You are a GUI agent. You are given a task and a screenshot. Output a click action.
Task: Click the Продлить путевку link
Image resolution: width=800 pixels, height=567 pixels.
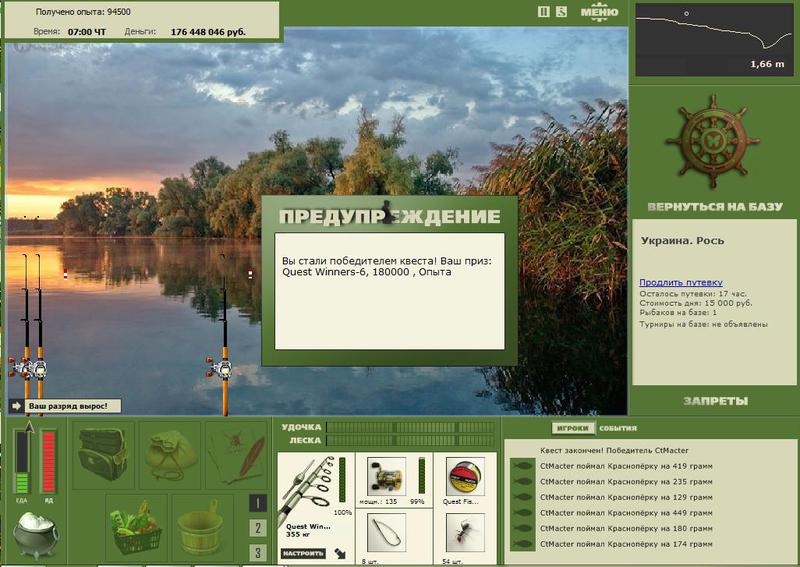pyautogui.click(x=681, y=282)
